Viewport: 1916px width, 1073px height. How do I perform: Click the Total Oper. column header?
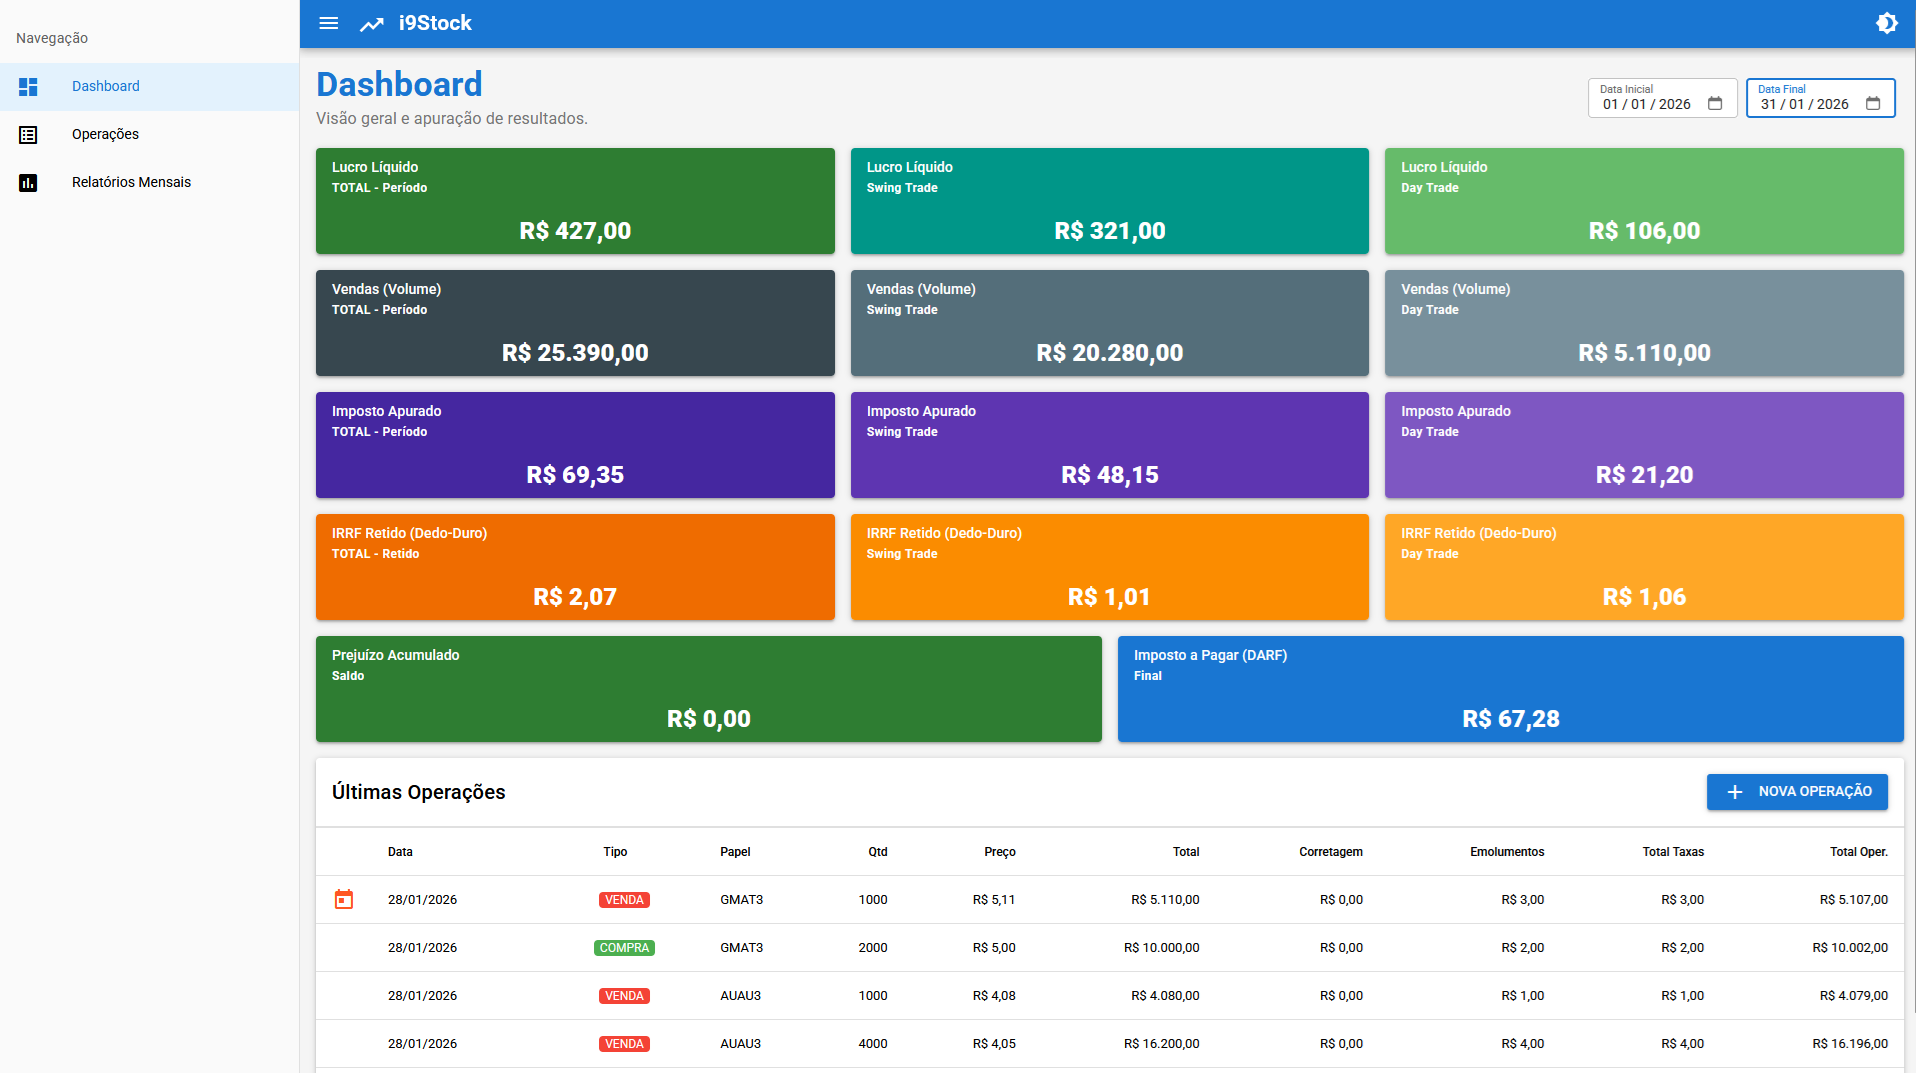pyautogui.click(x=1859, y=852)
